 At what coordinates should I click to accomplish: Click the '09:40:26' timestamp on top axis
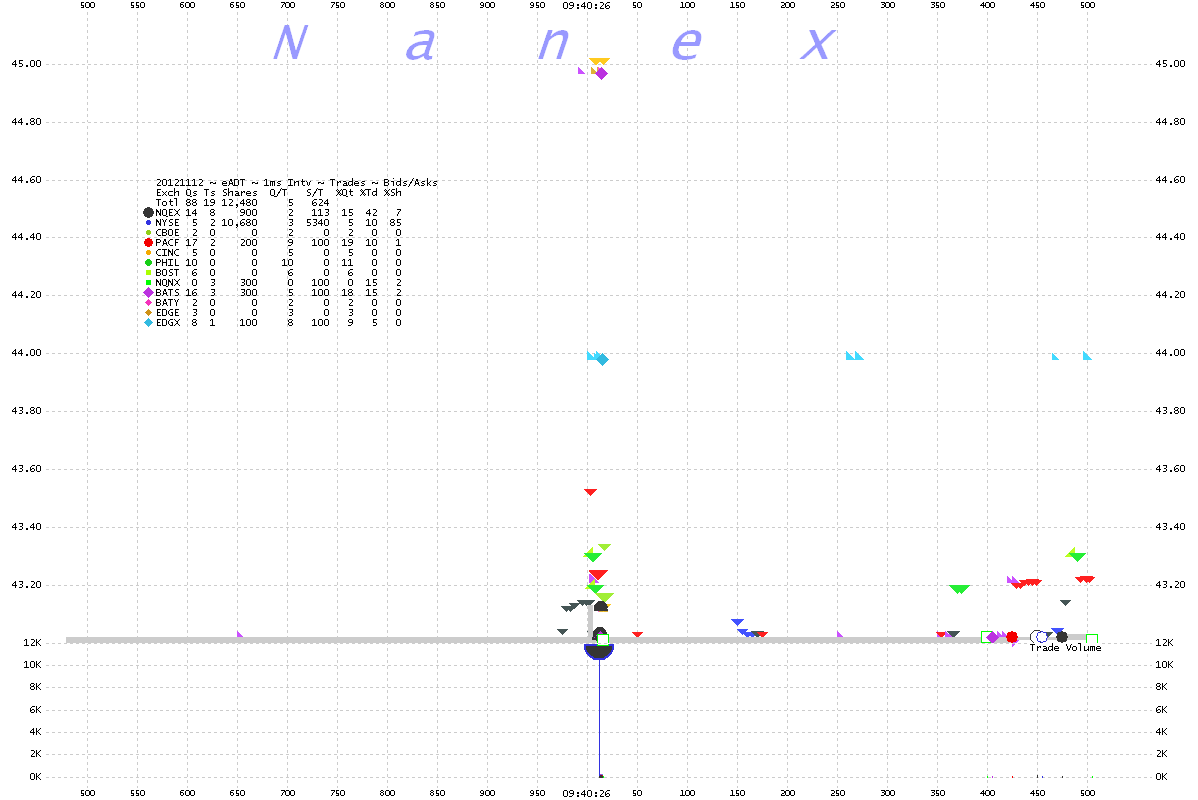(x=587, y=5)
